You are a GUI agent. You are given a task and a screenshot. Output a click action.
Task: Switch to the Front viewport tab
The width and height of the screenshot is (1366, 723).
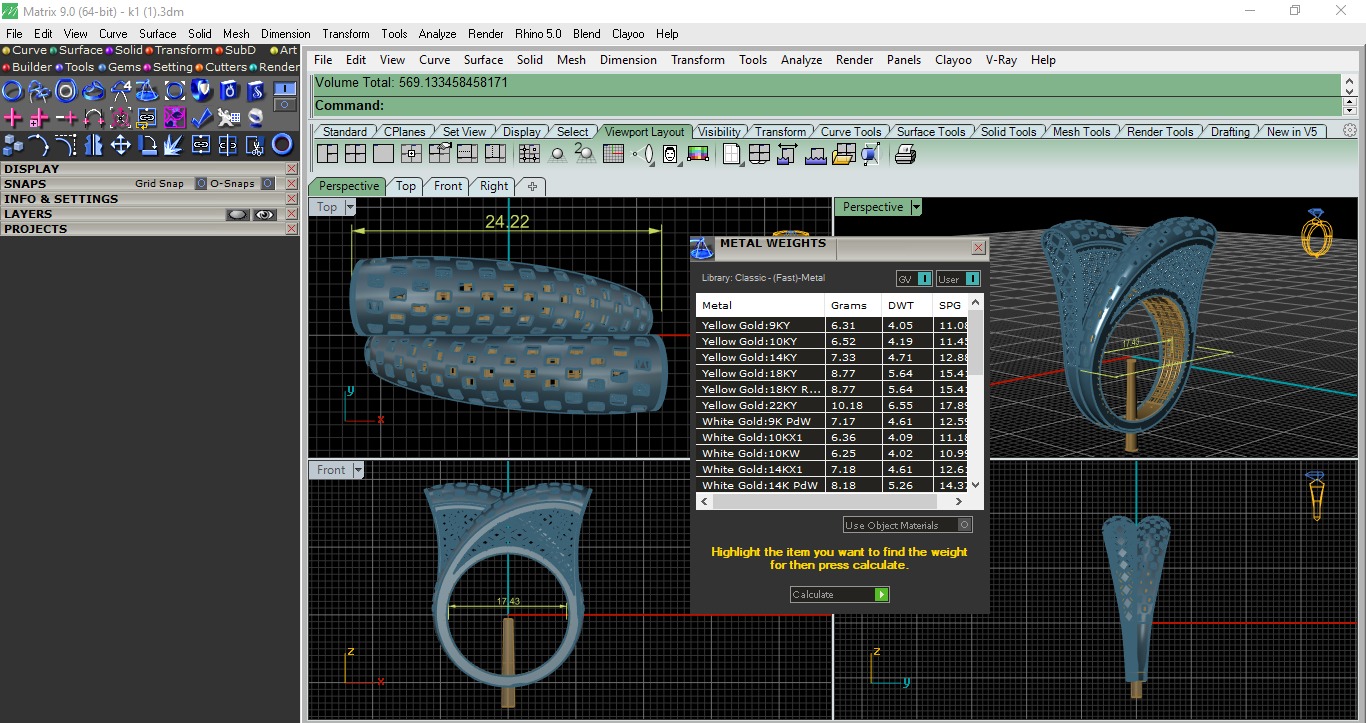click(x=448, y=186)
